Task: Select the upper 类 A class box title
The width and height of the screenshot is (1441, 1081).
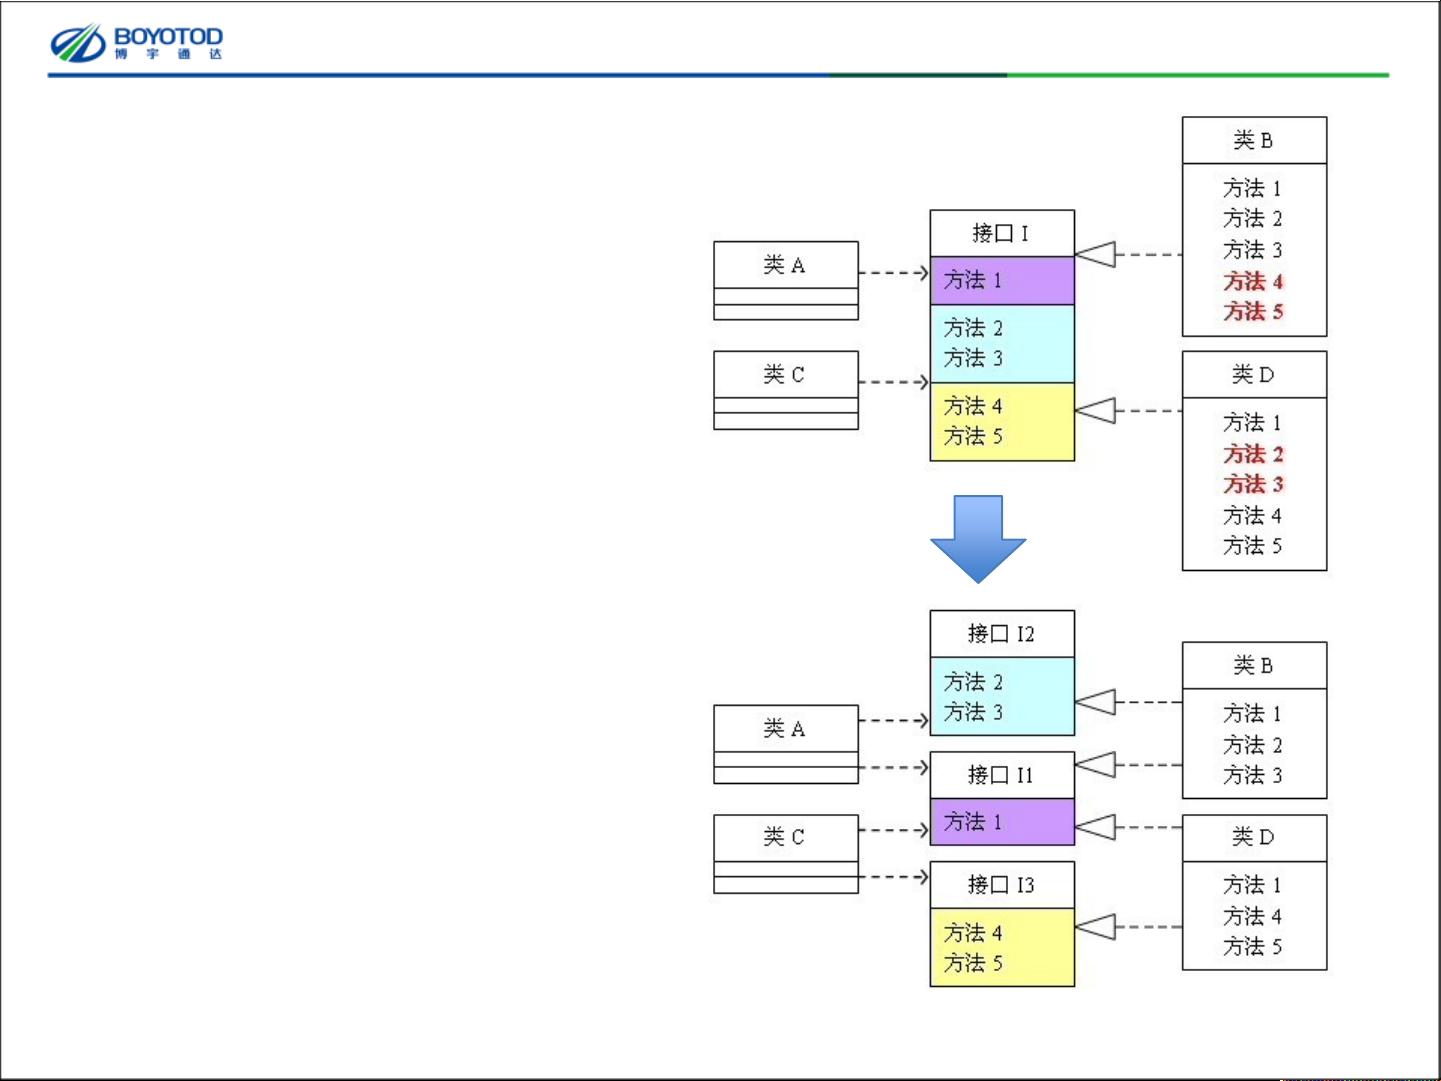Action: pyautogui.click(x=785, y=265)
